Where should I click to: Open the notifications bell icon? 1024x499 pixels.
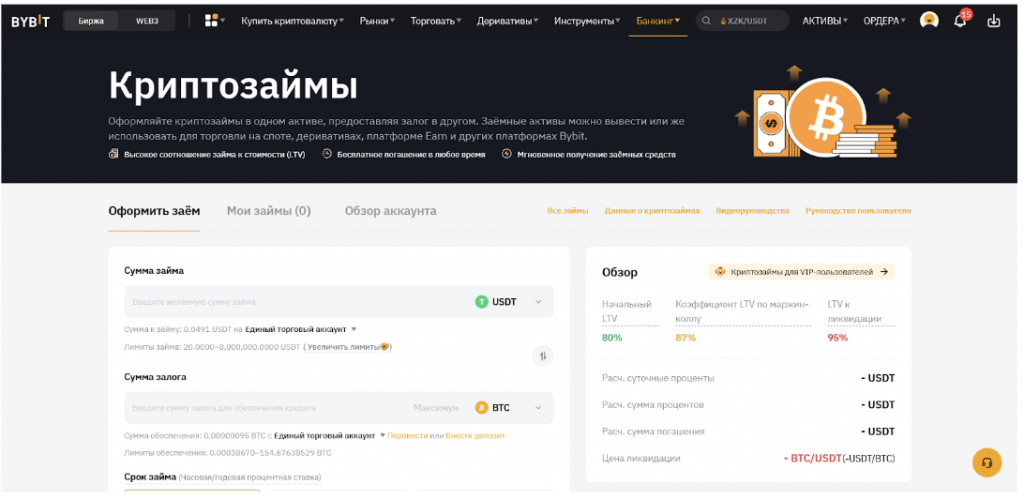click(x=960, y=21)
